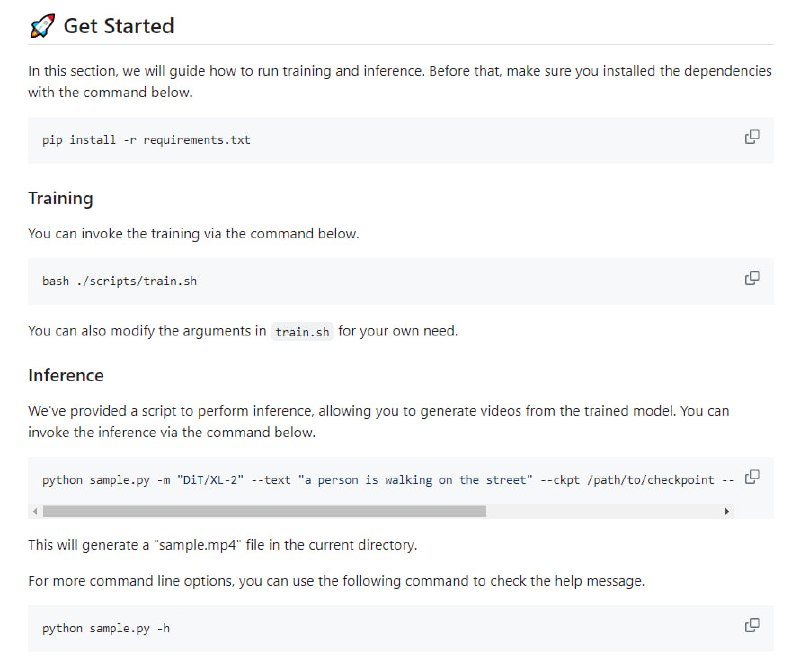The image size is (800, 671).
Task: Click the rocket icon beside Get Started
Action: point(42,26)
